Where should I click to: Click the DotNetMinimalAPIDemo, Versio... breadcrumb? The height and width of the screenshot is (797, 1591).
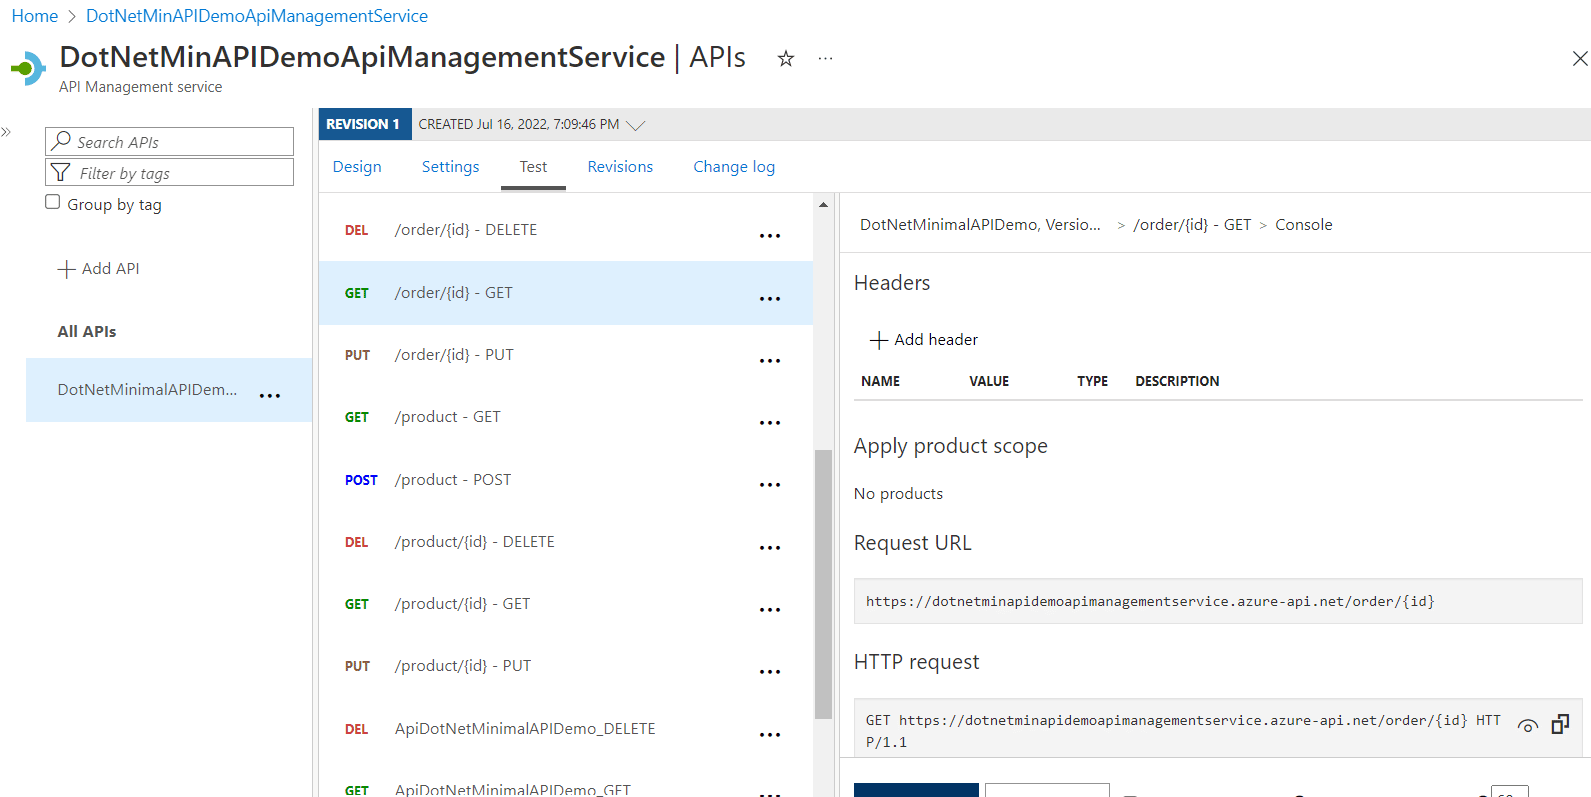coord(980,225)
